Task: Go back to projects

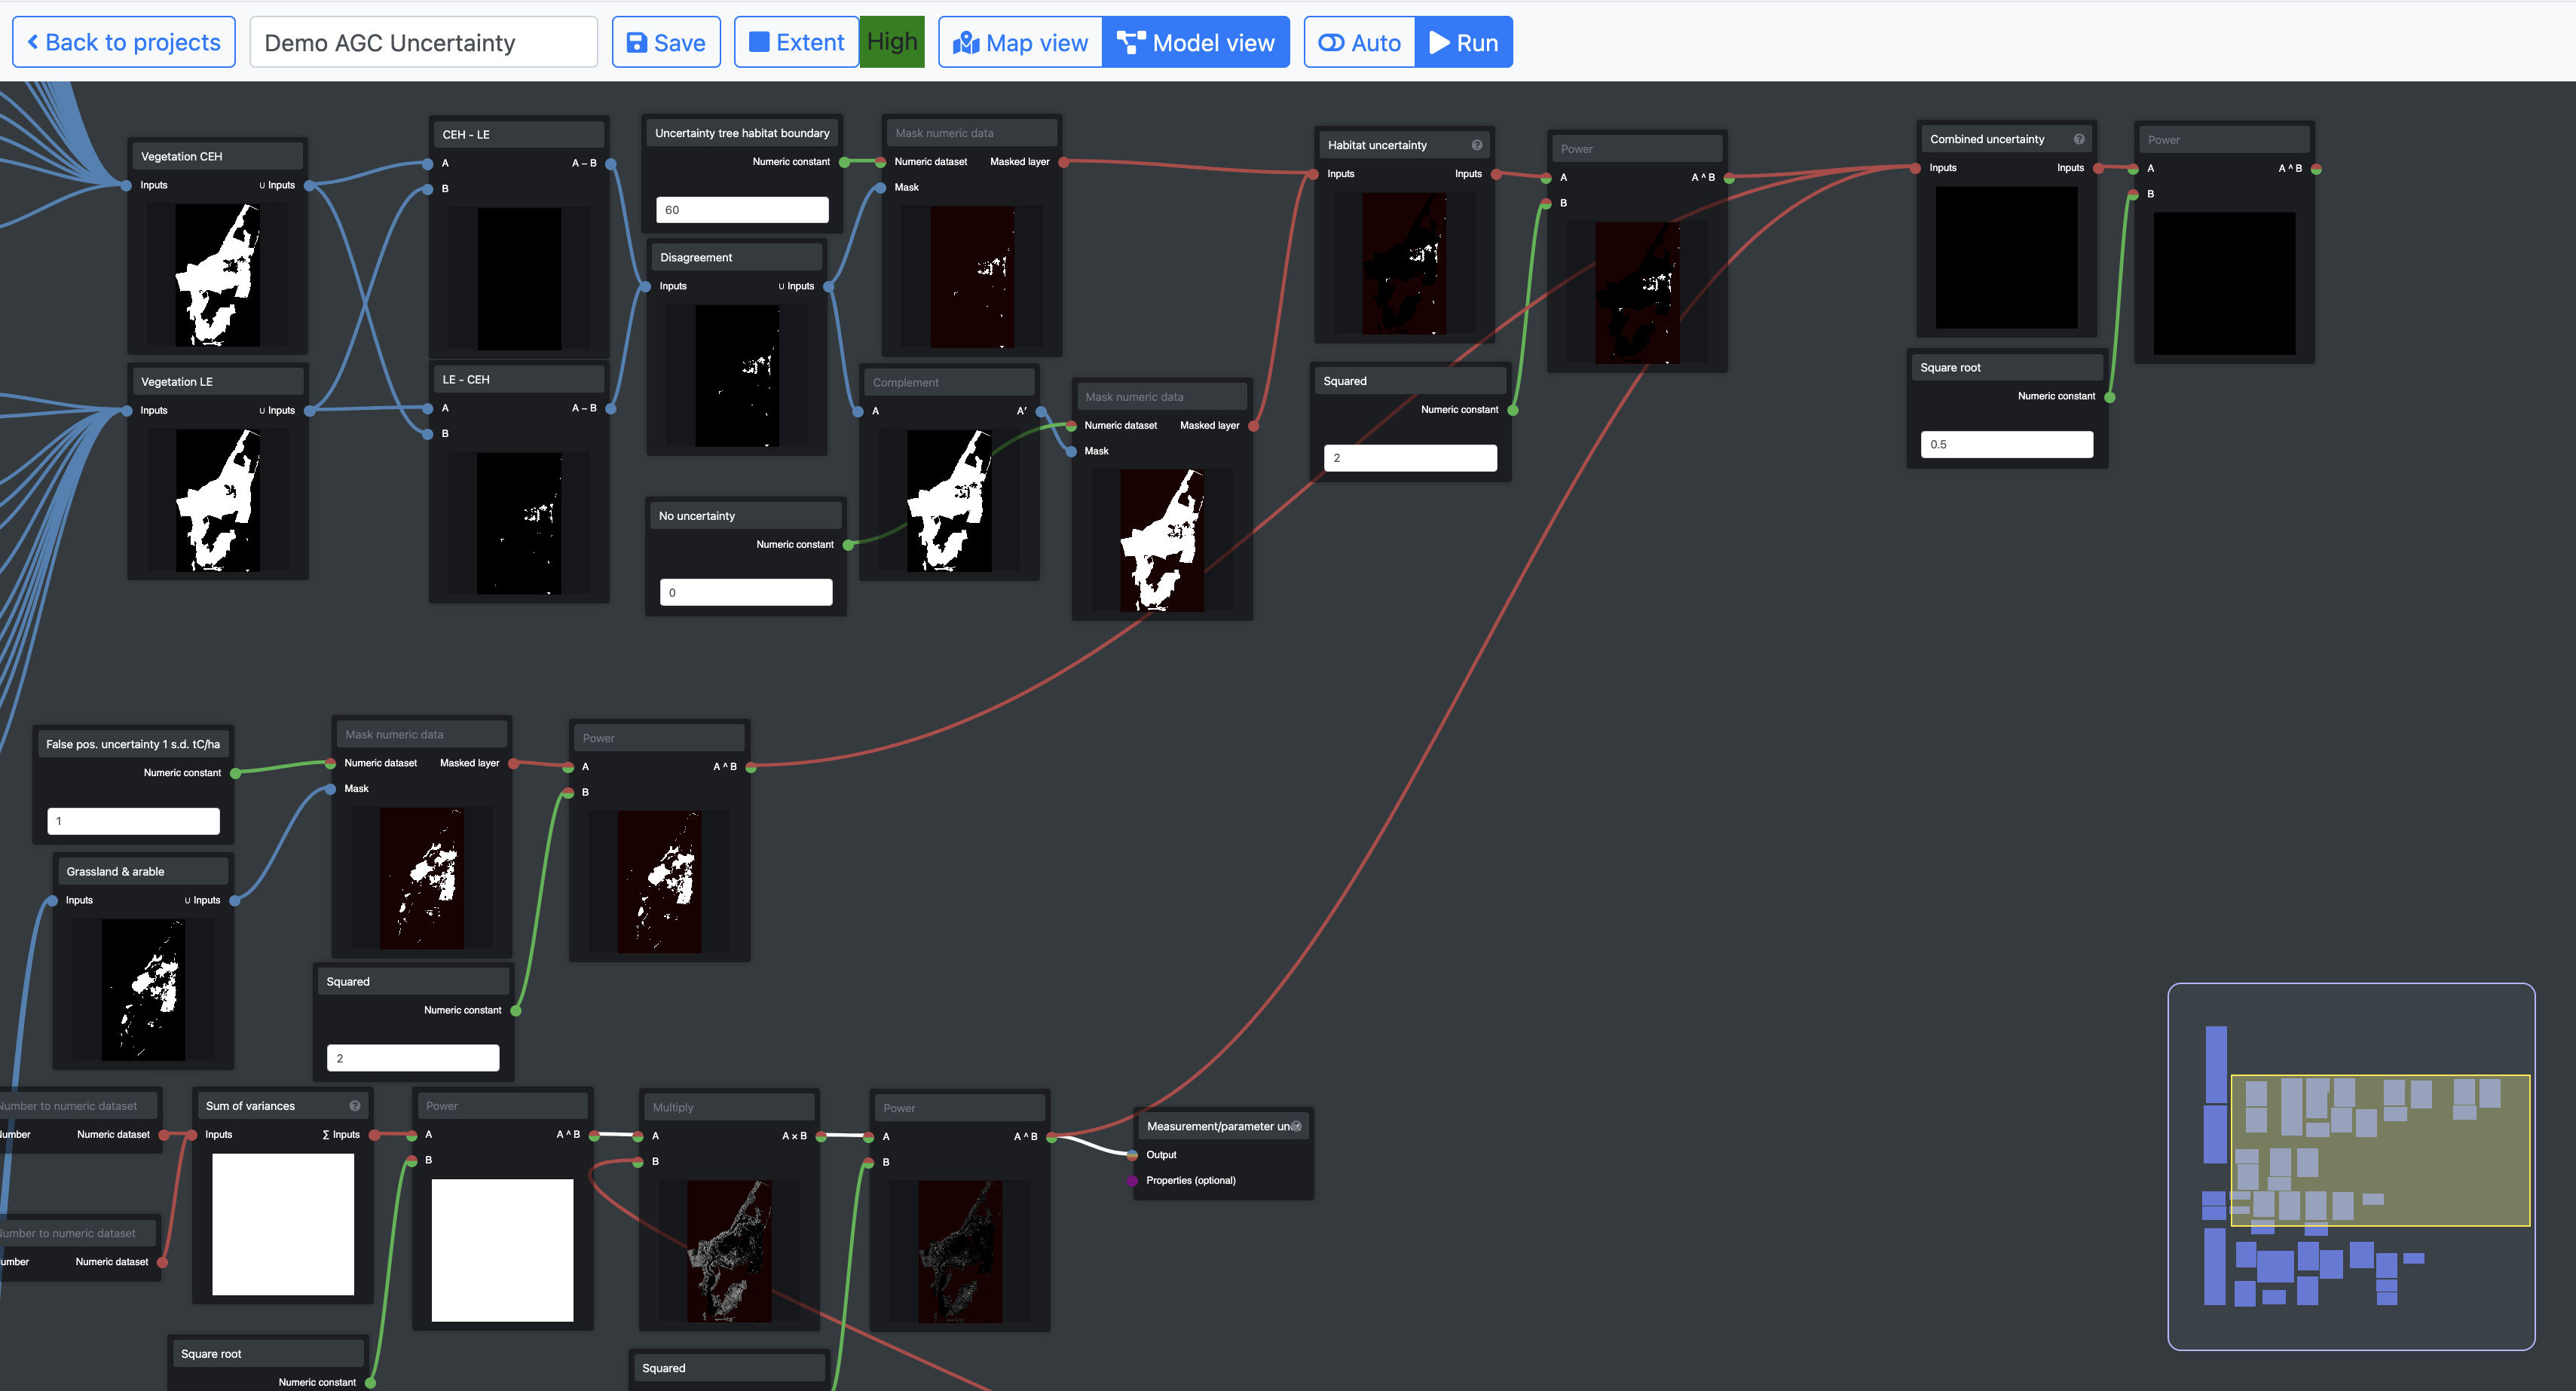Action: tap(124, 43)
